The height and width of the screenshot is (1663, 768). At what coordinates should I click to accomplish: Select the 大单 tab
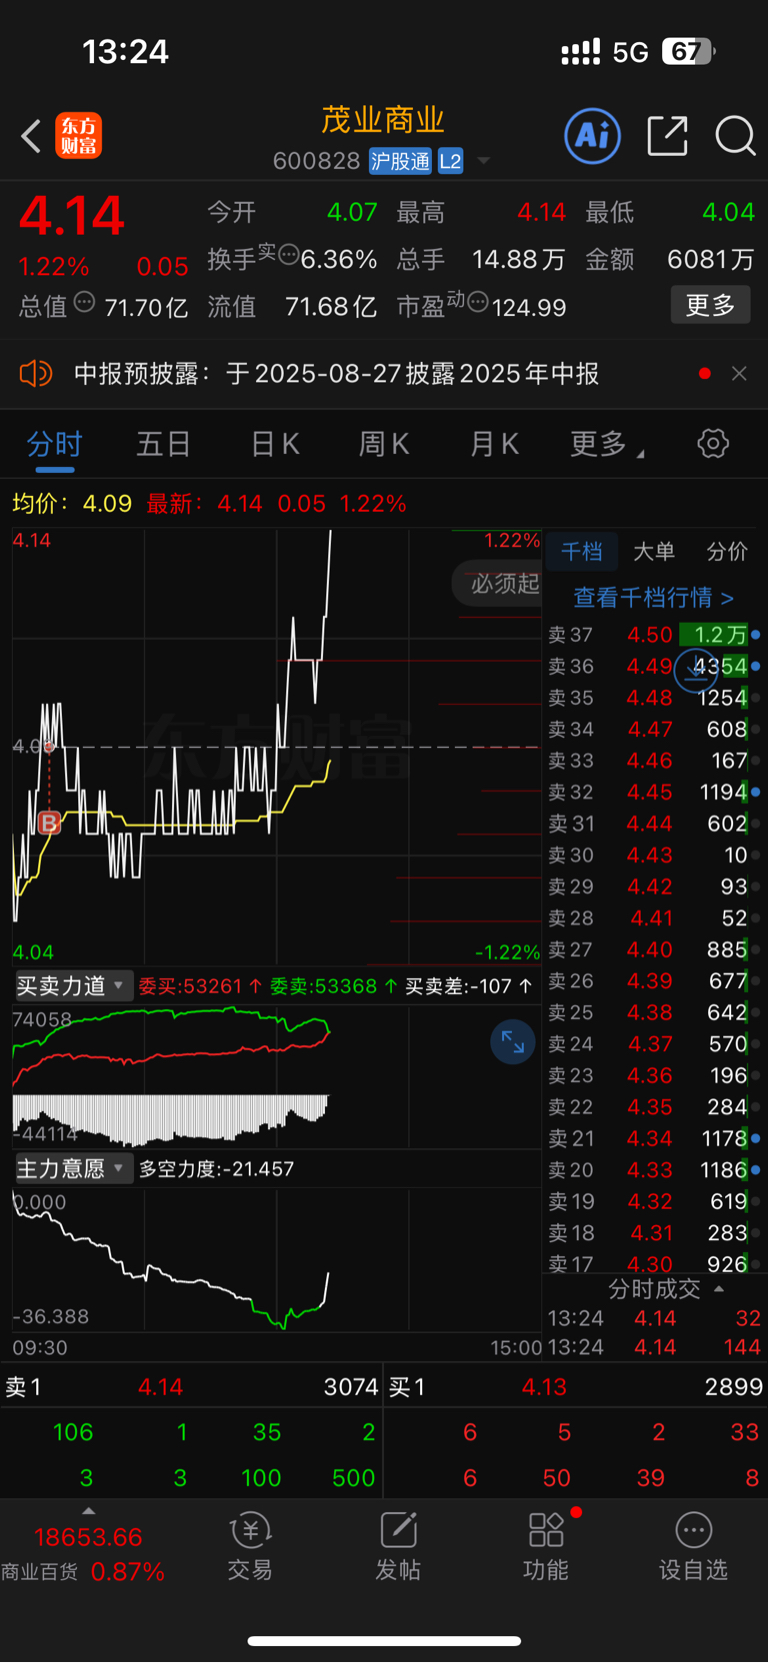click(x=654, y=551)
